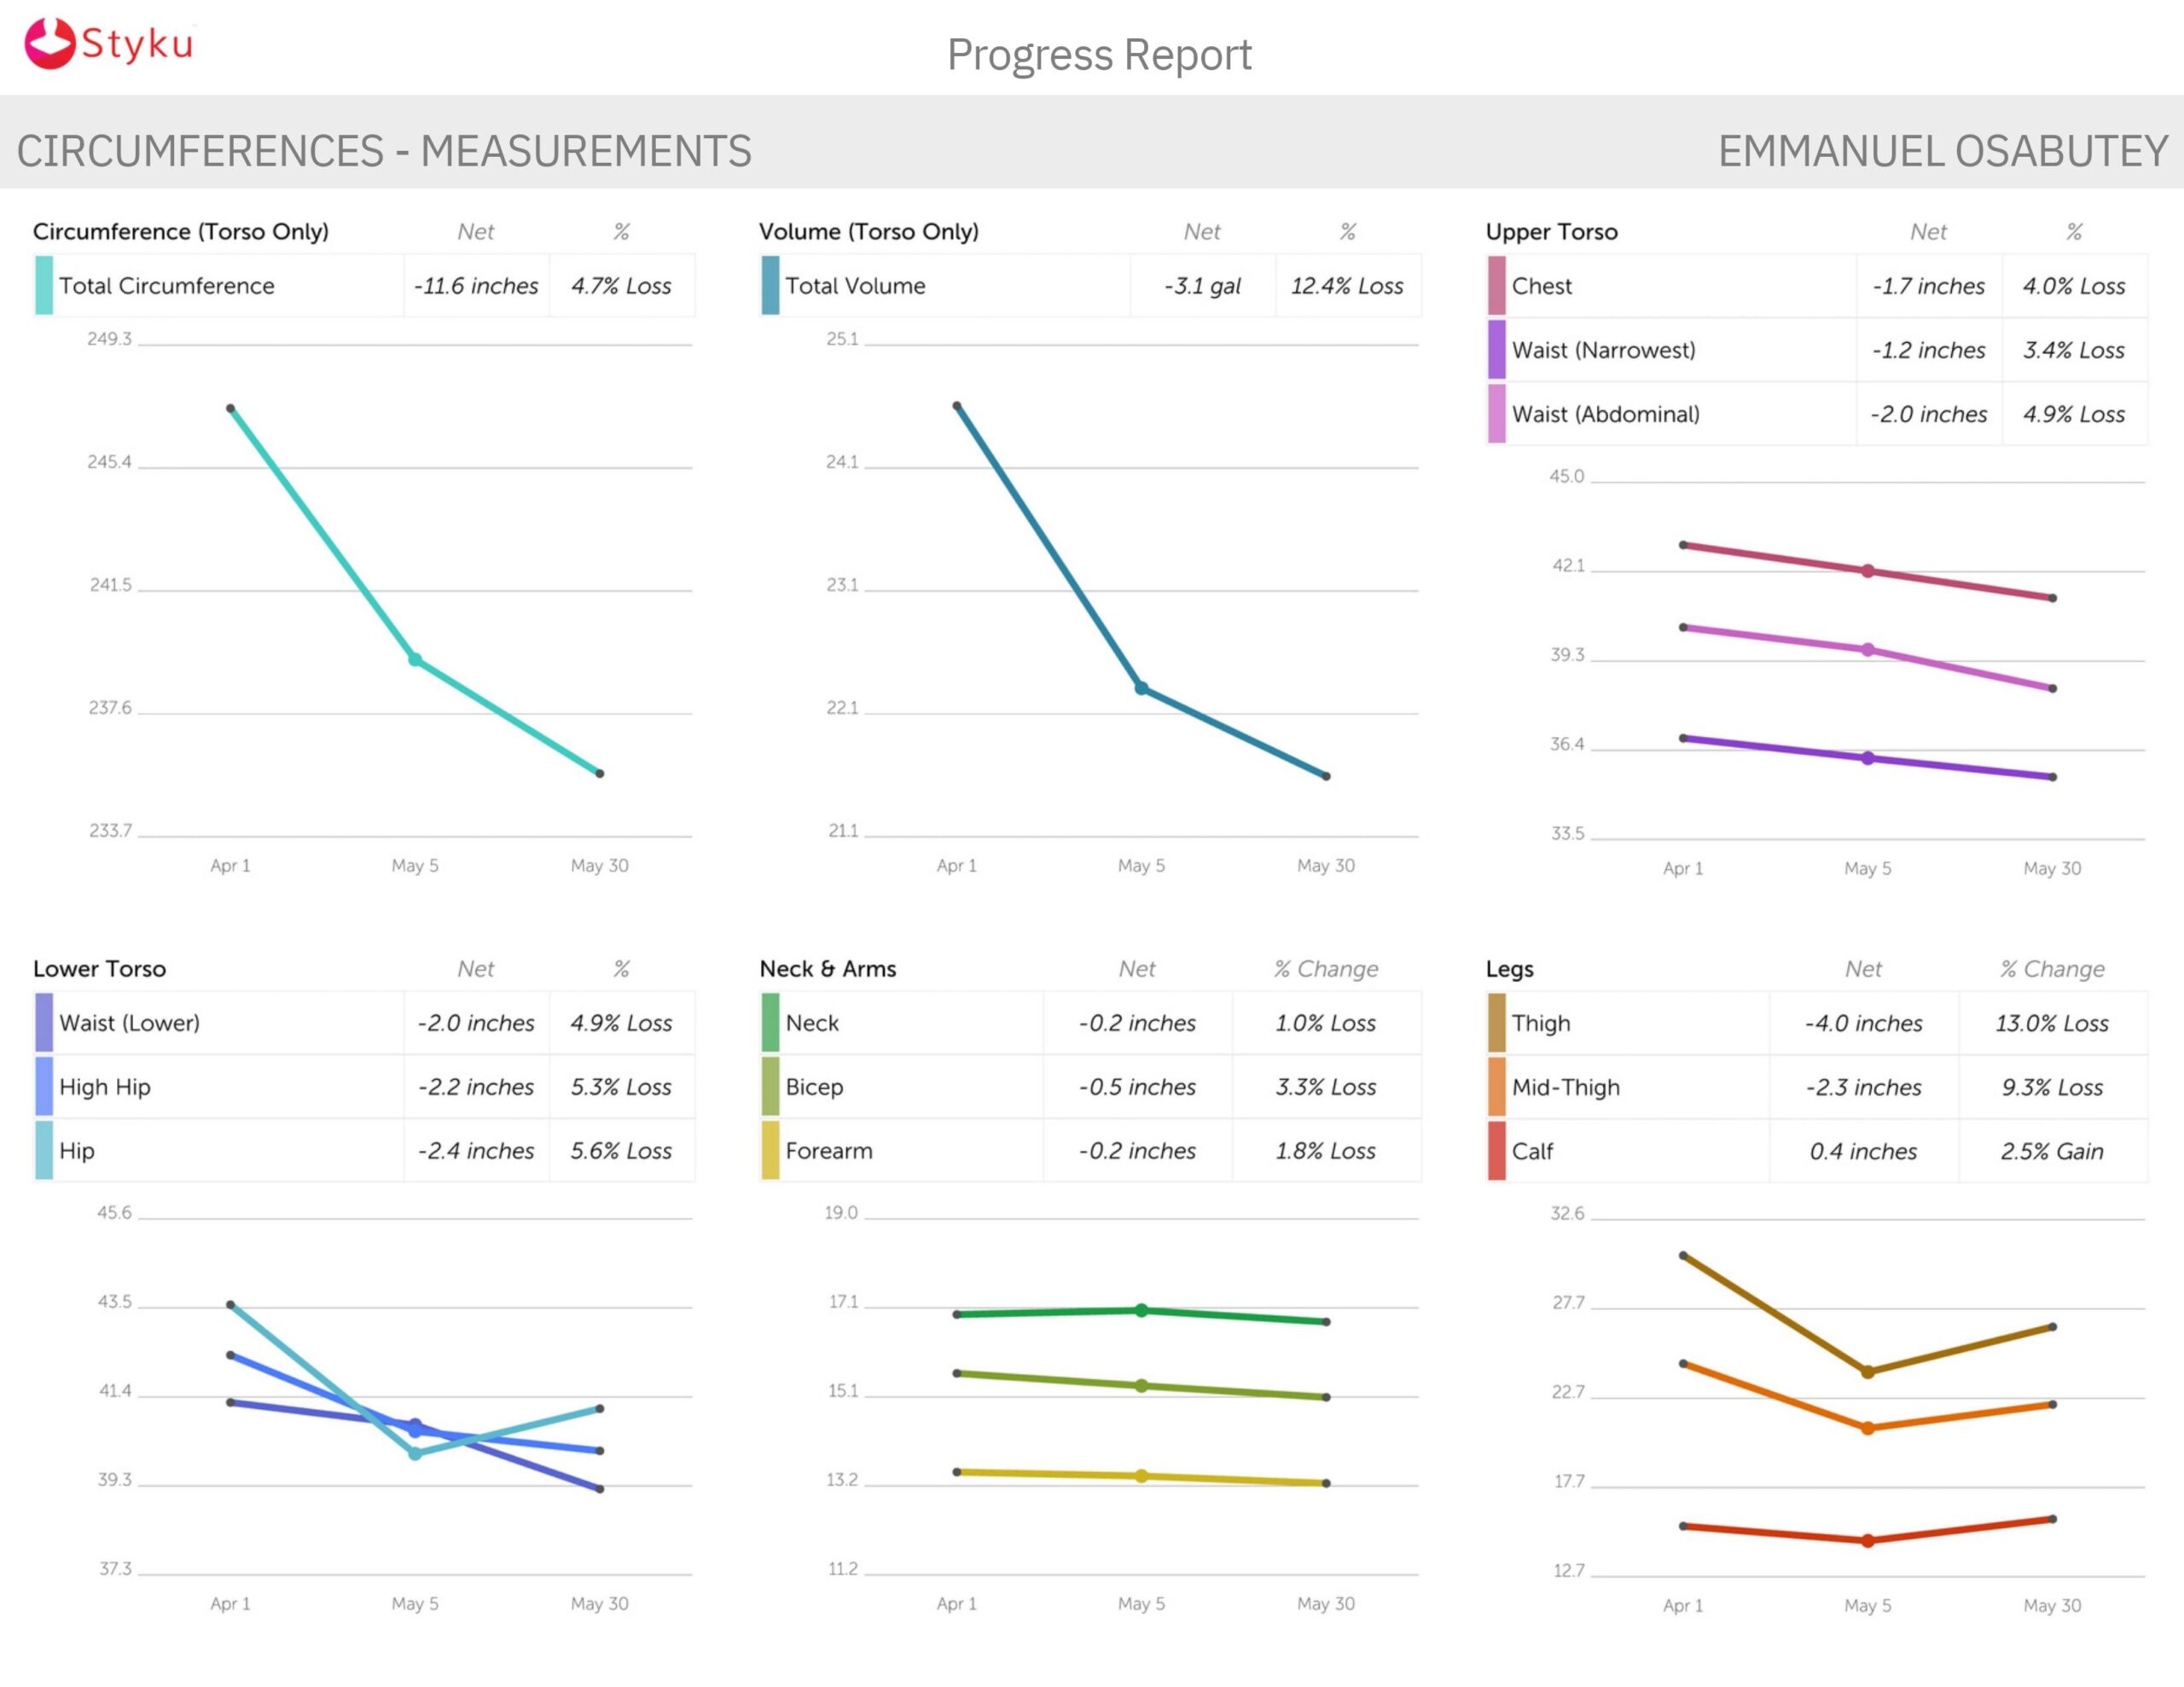Click the Lower Torso section title
Screen dimensions: 2184x1687
[99, 968]
